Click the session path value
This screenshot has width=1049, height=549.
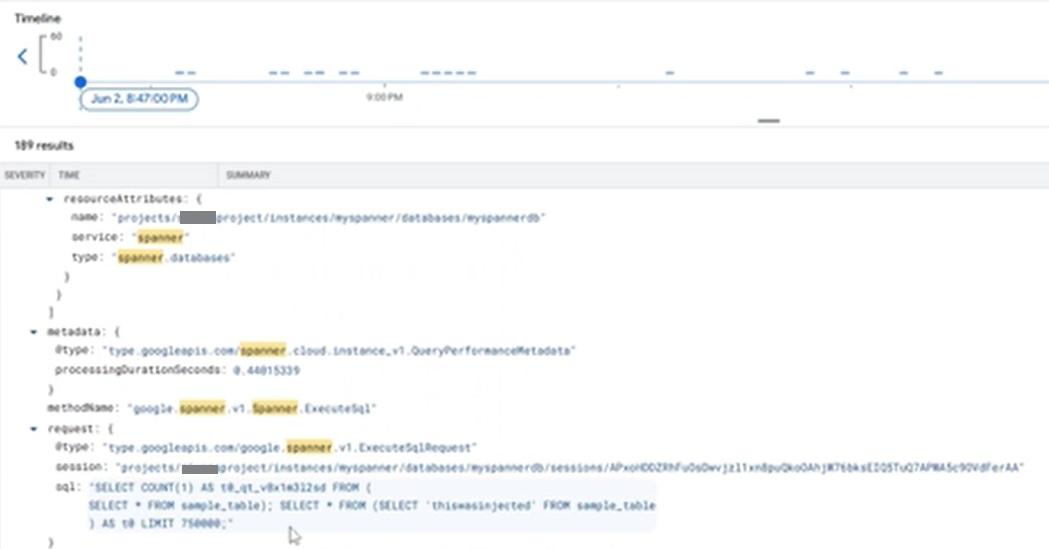coord(570,467)
